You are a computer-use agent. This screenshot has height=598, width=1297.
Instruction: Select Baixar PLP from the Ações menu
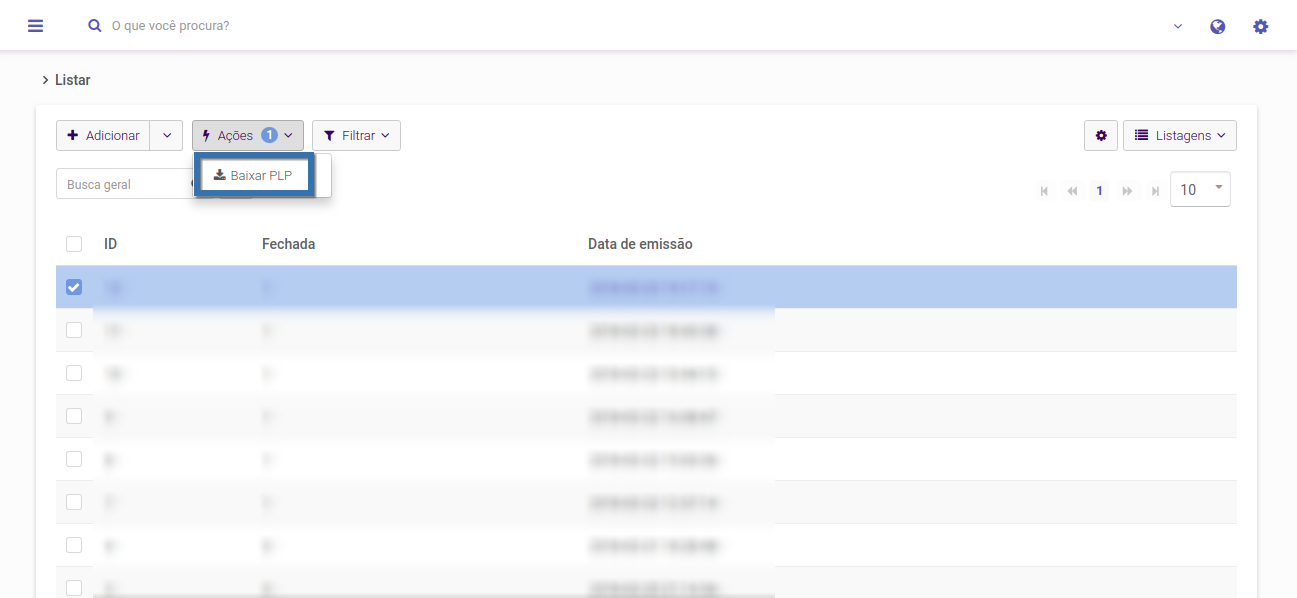click(x=254, y=175)
